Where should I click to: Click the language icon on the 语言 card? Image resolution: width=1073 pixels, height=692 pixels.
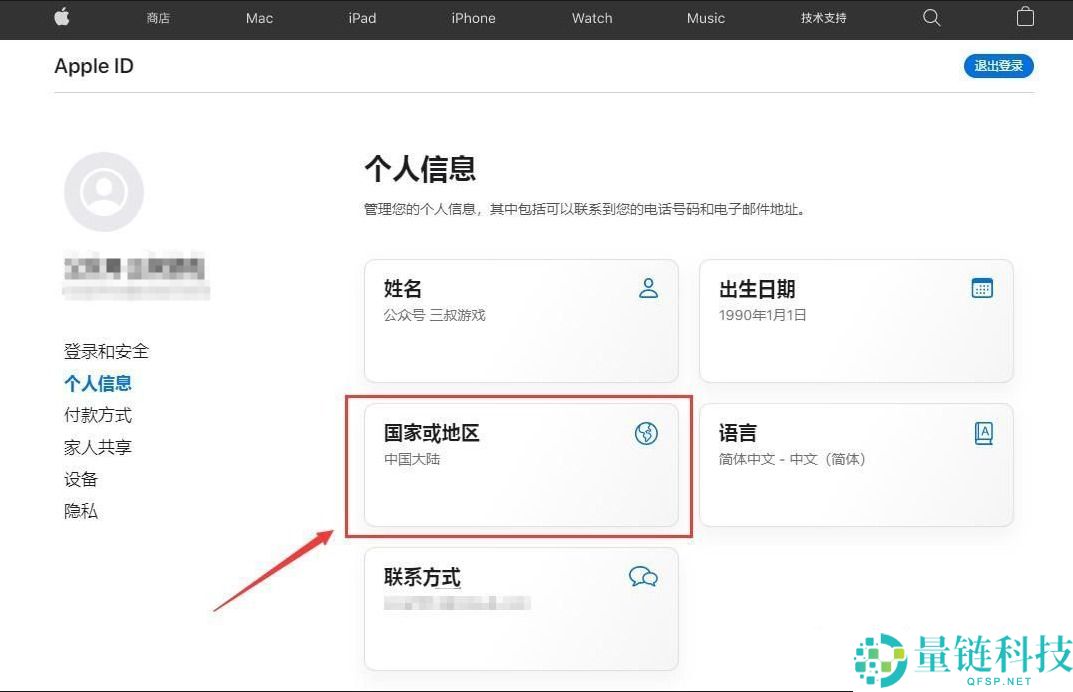(x=982, y=433)
